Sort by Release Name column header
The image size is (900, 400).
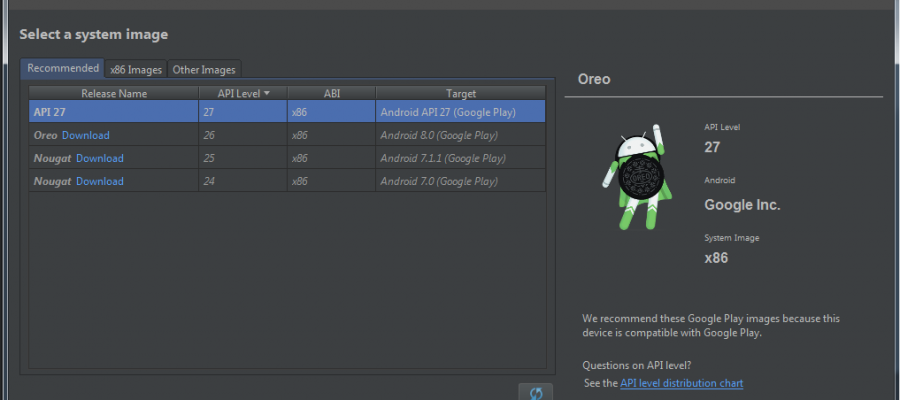pos(114,93)
